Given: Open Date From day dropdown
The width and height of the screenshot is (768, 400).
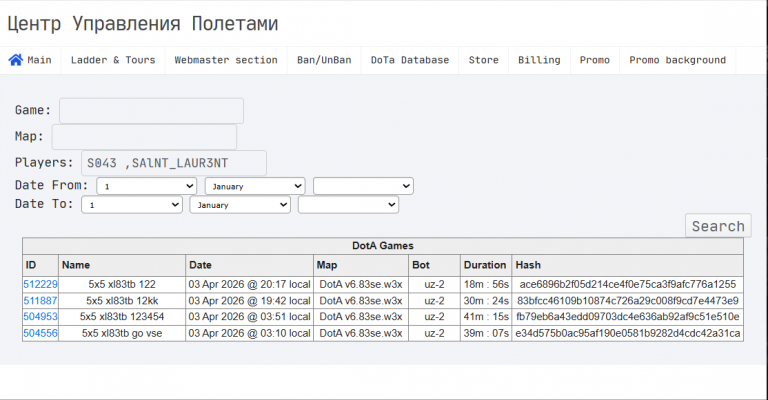Looking at the screenshot, I should (146, 186).
